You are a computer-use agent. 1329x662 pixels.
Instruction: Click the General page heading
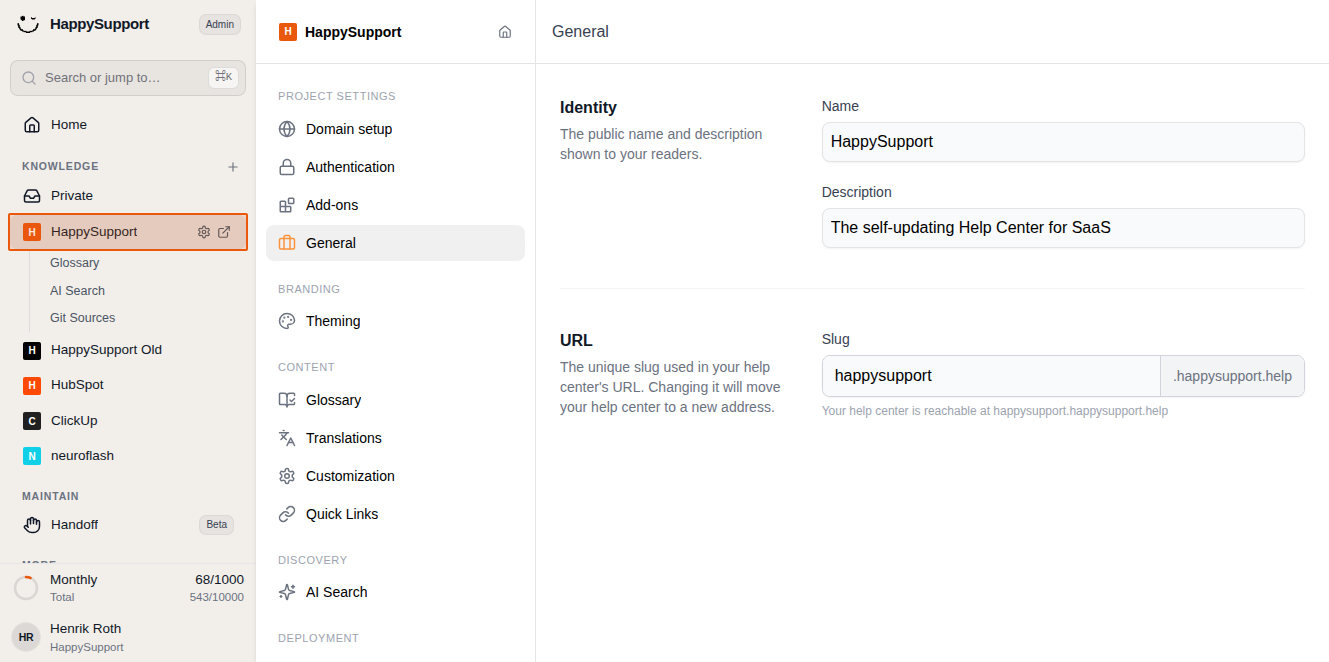[x=580, y=32]
